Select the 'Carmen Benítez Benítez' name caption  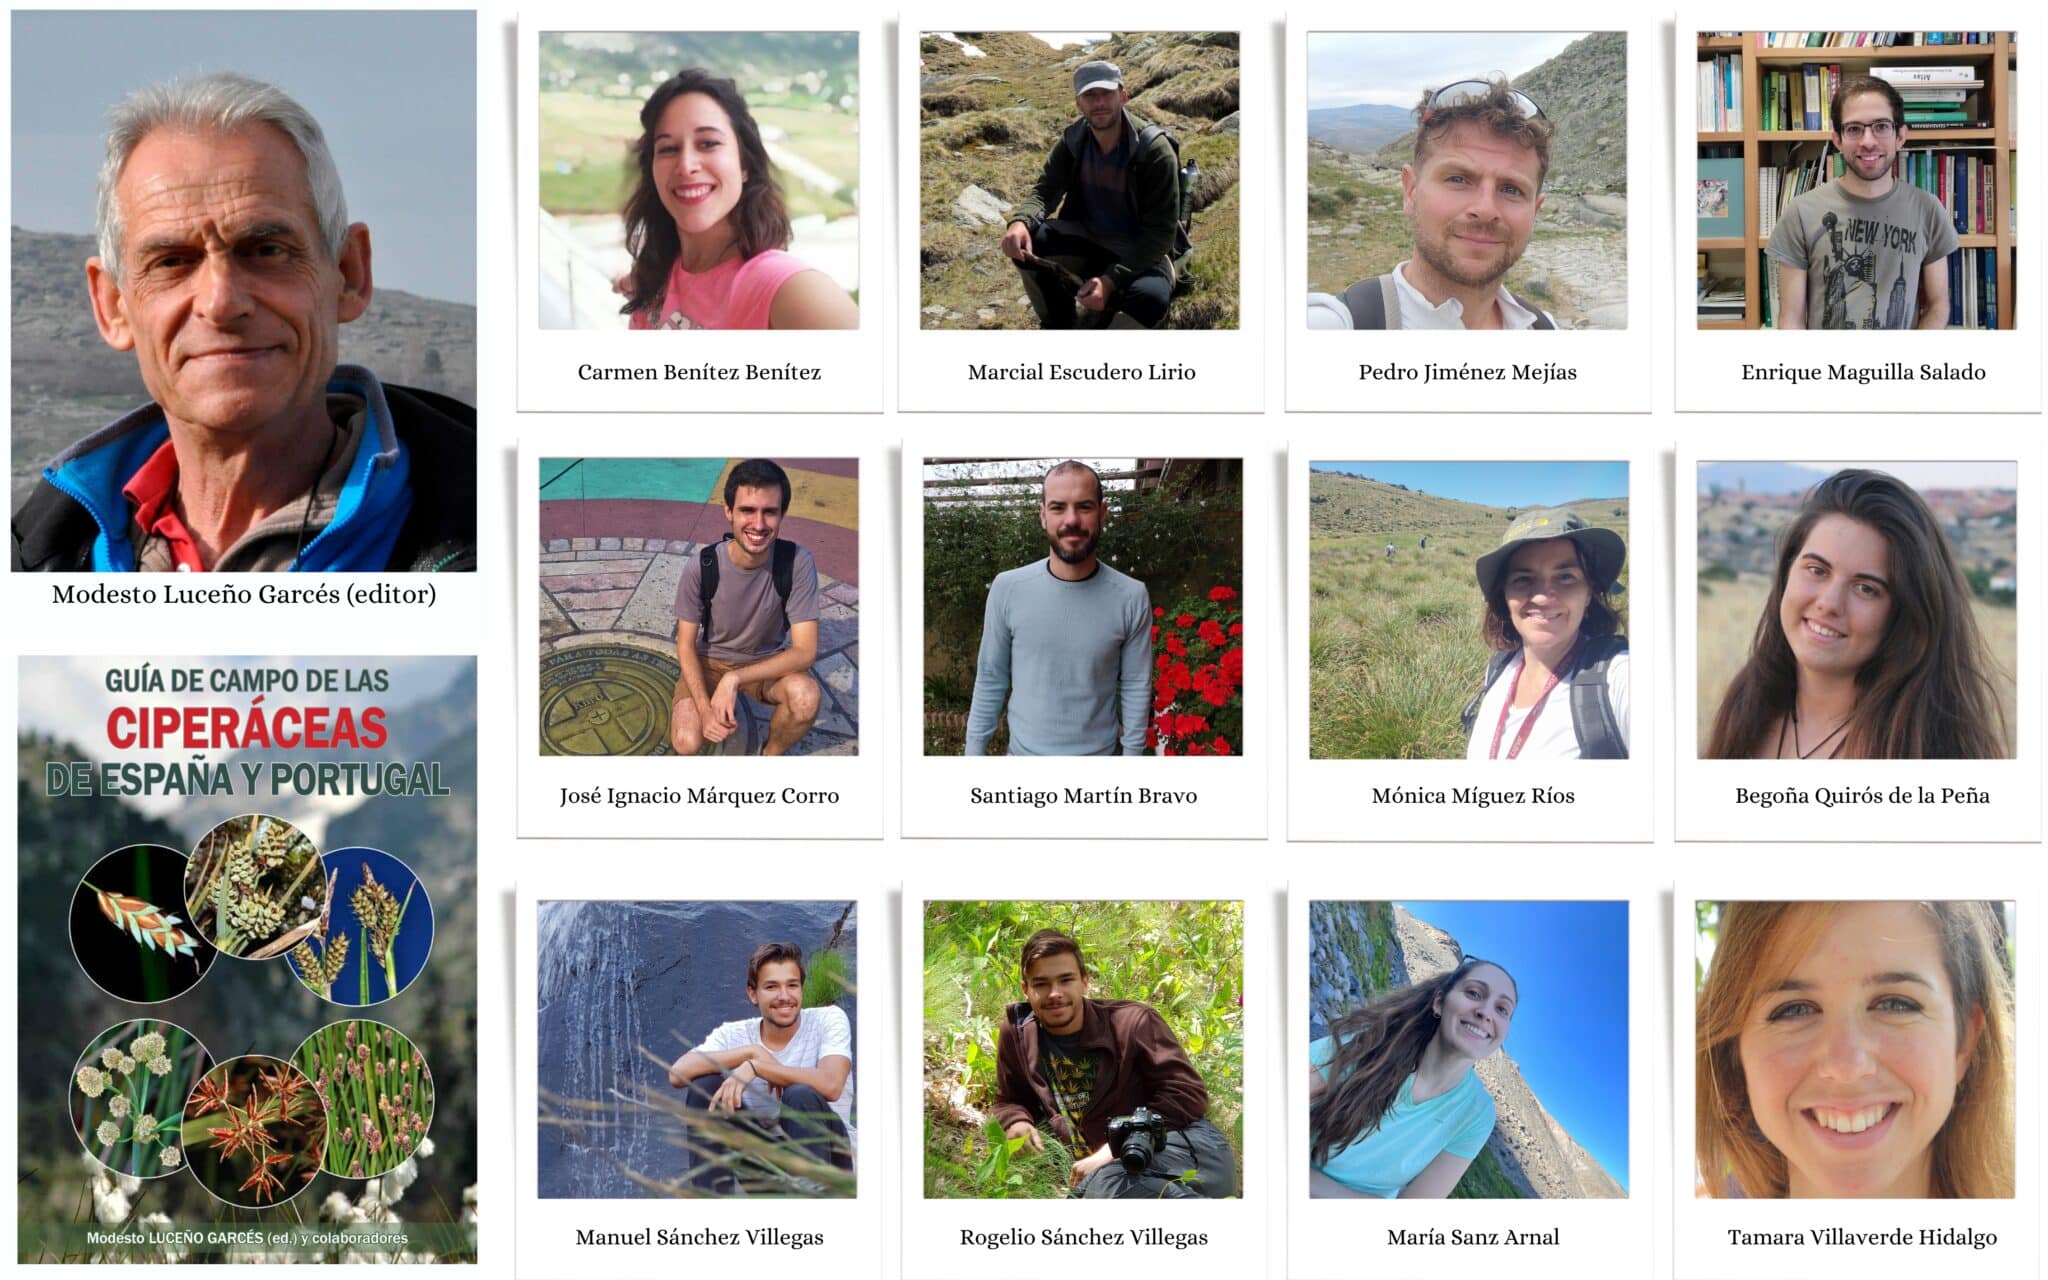(699, 372)
